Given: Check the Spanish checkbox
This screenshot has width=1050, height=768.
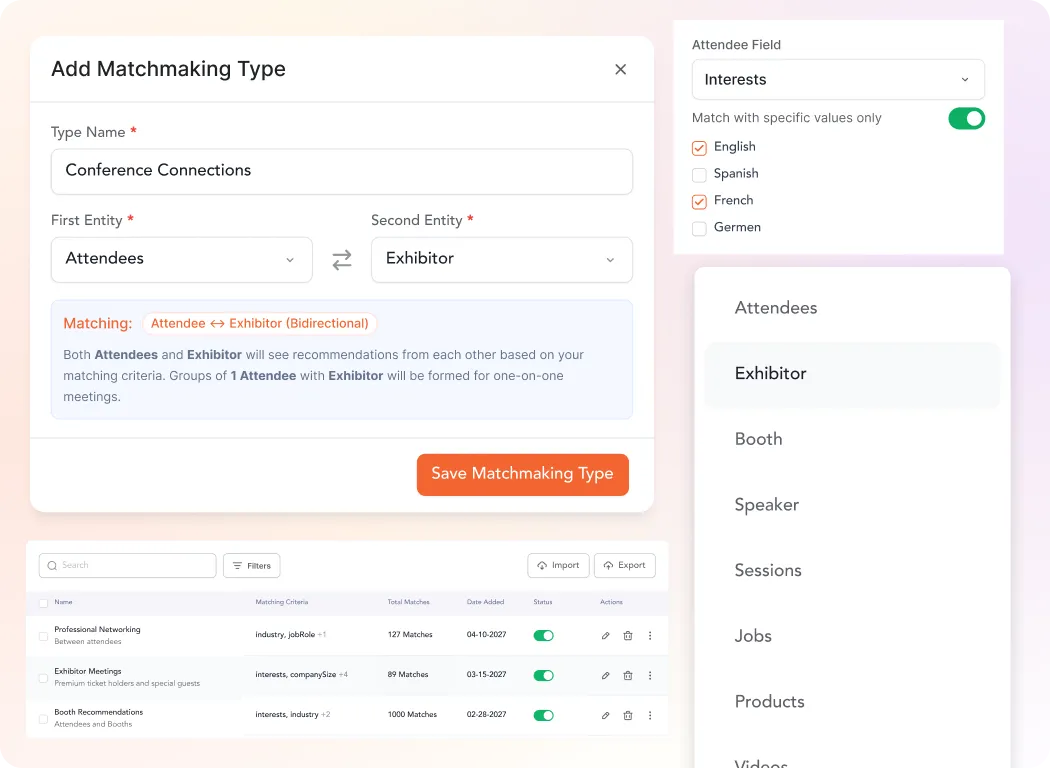Looking at the screenshot, I should coord(699,174).
